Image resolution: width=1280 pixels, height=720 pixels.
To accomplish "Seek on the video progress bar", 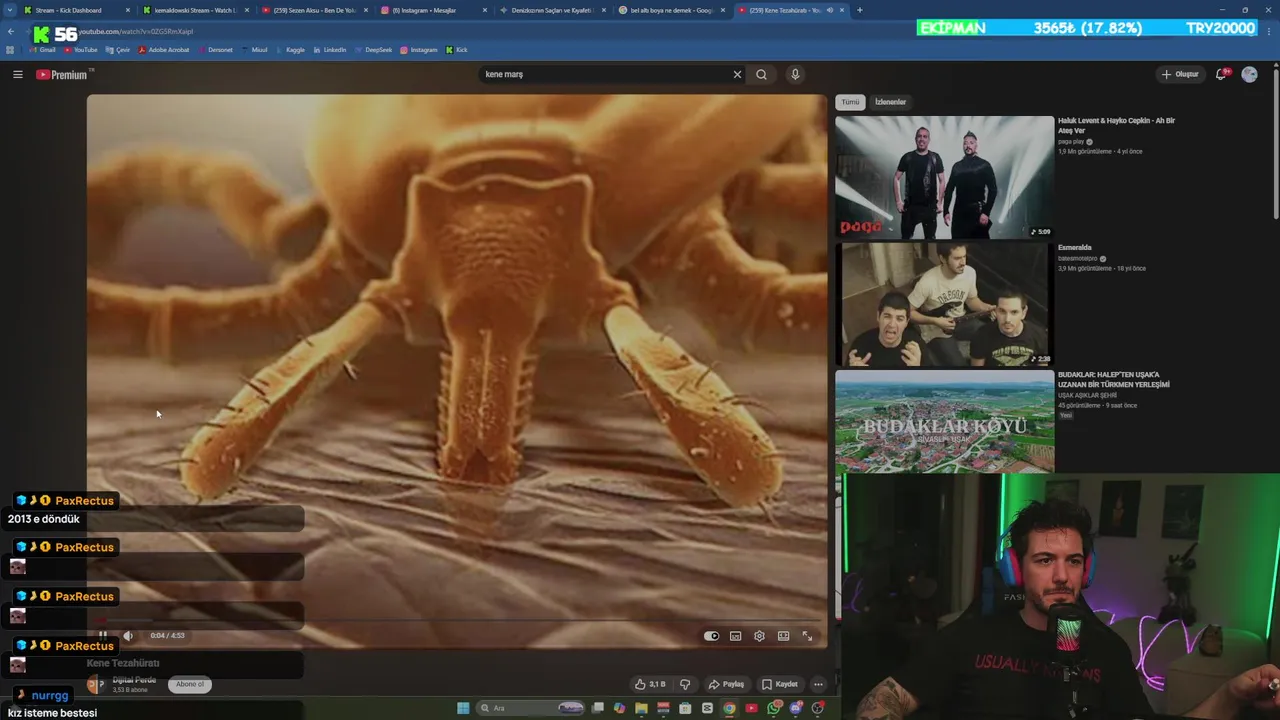I will (x=457, y=620).
